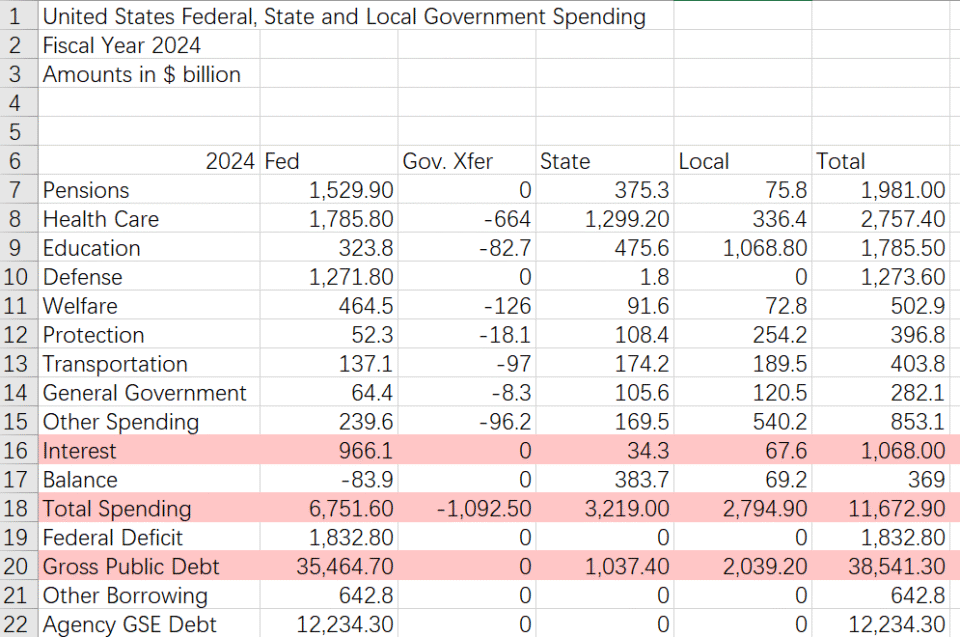Select the title cell about Government Spending
The width and height of the screenshot is (960, 637).
point(344,16)
